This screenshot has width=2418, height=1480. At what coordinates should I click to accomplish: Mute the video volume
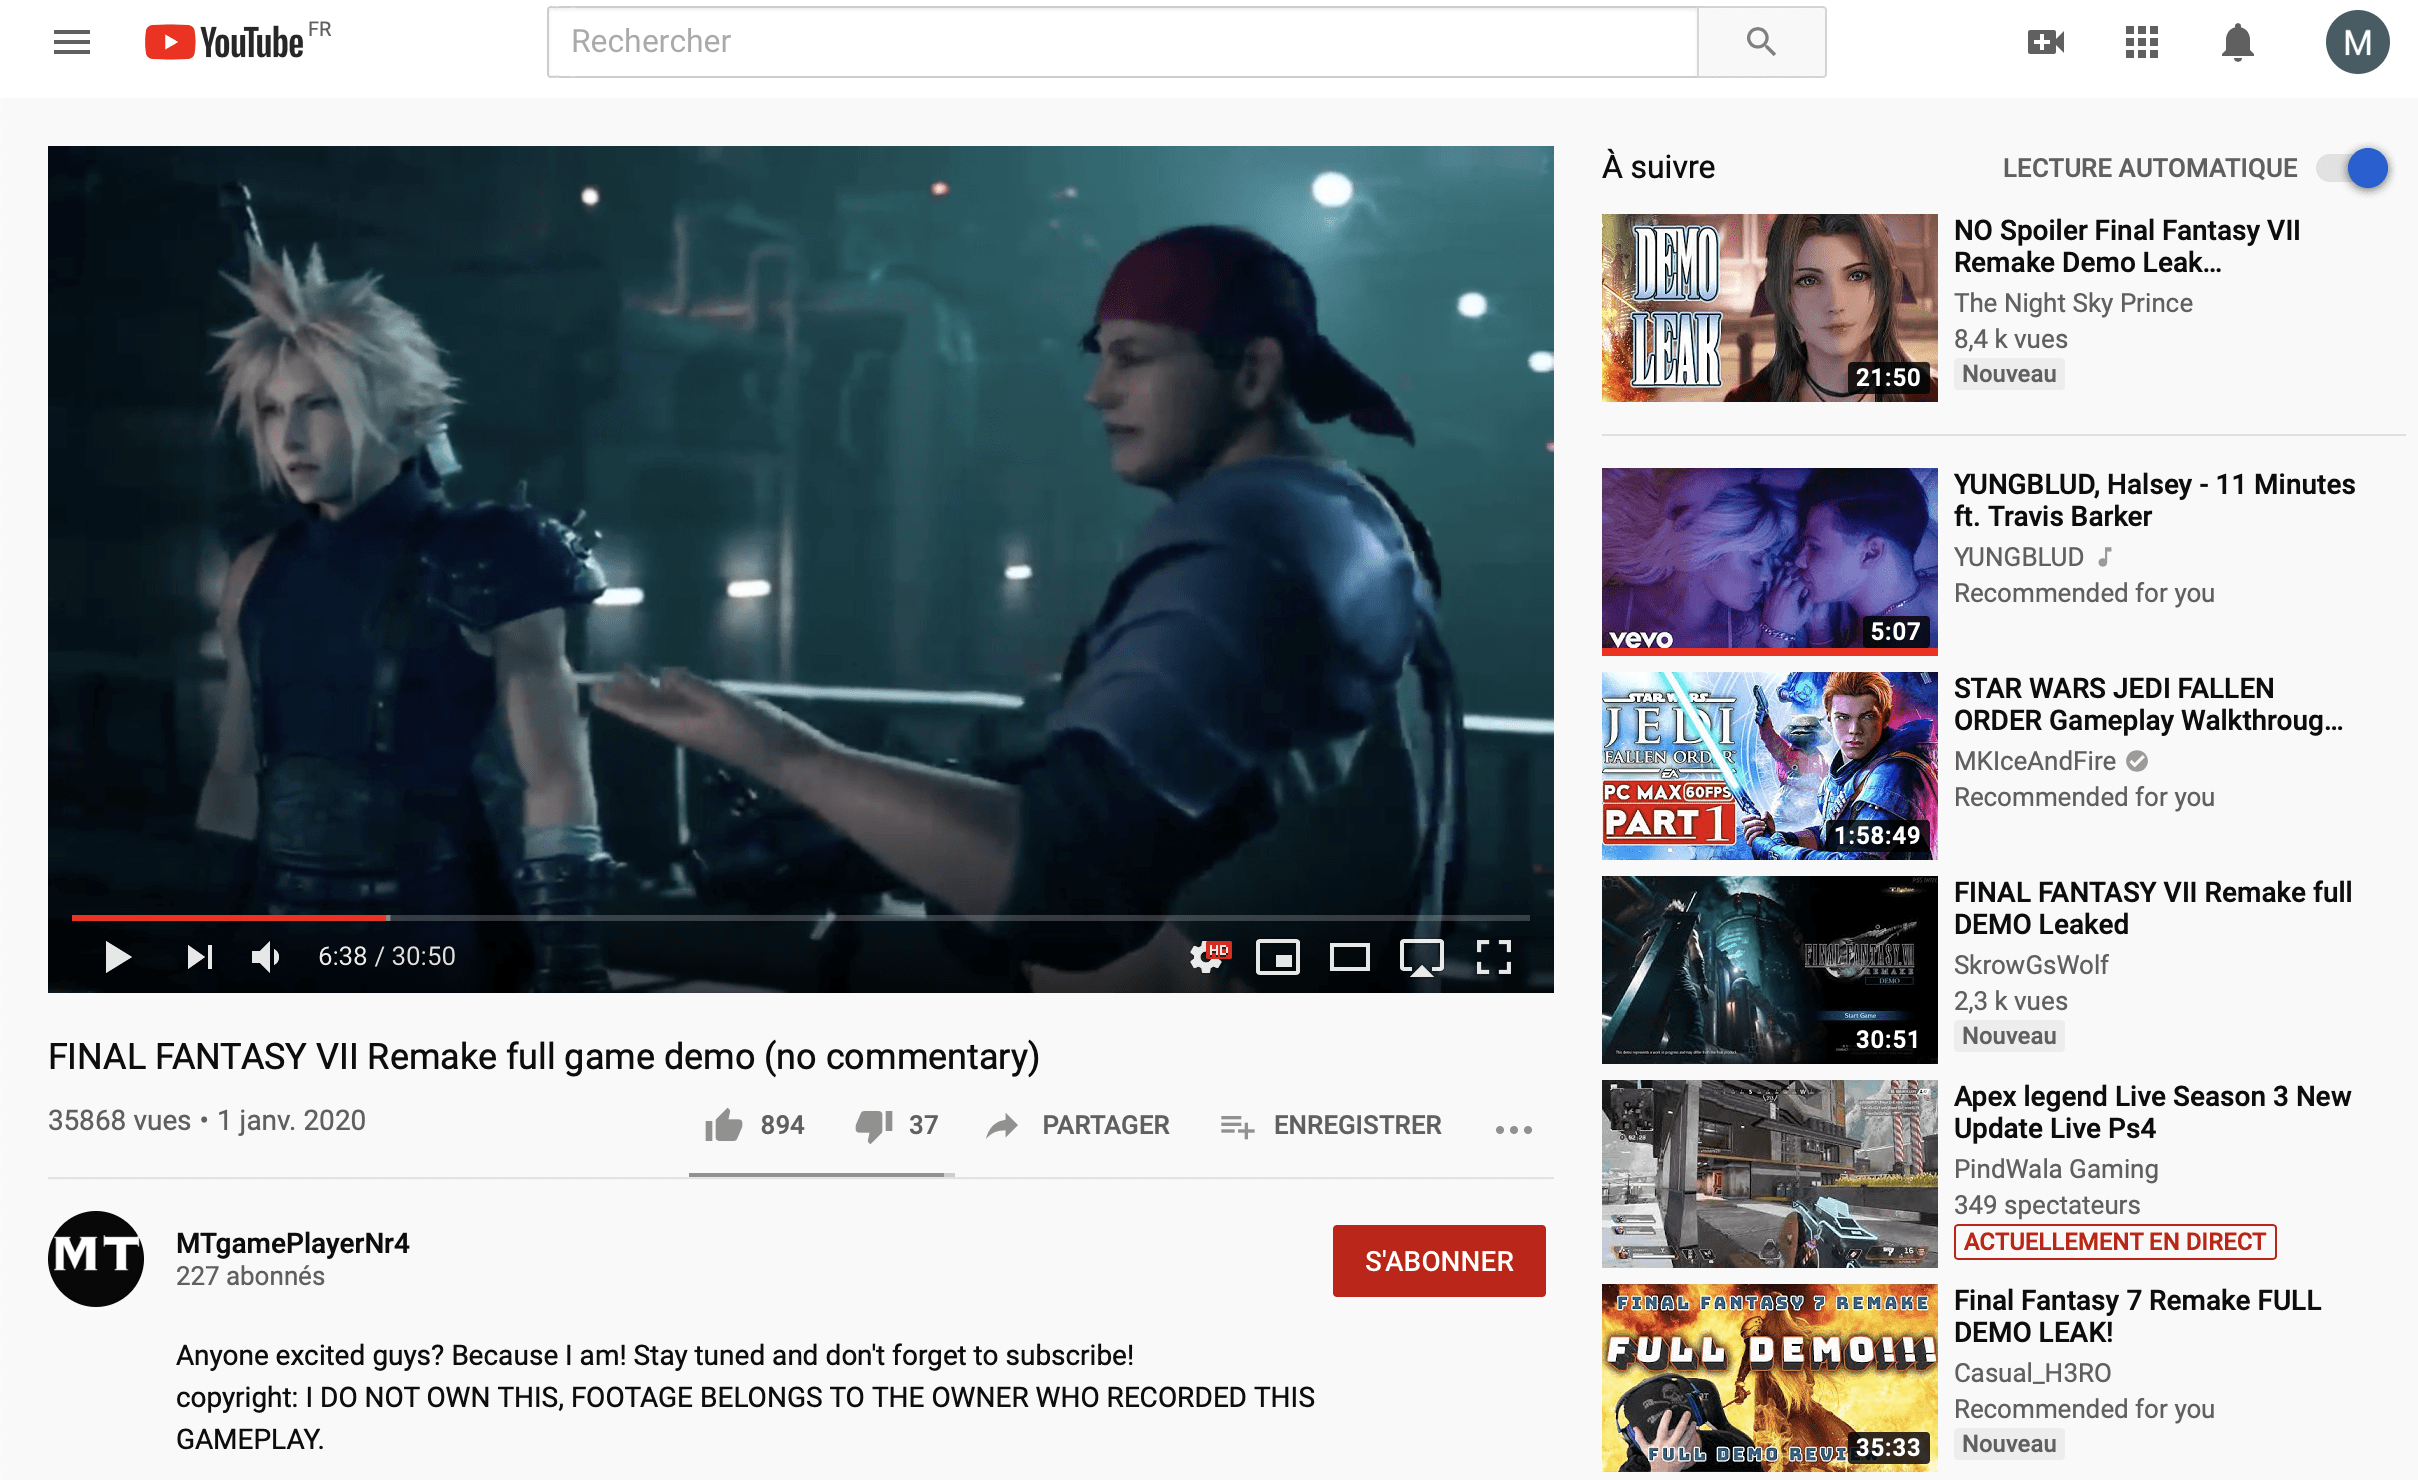265,957
